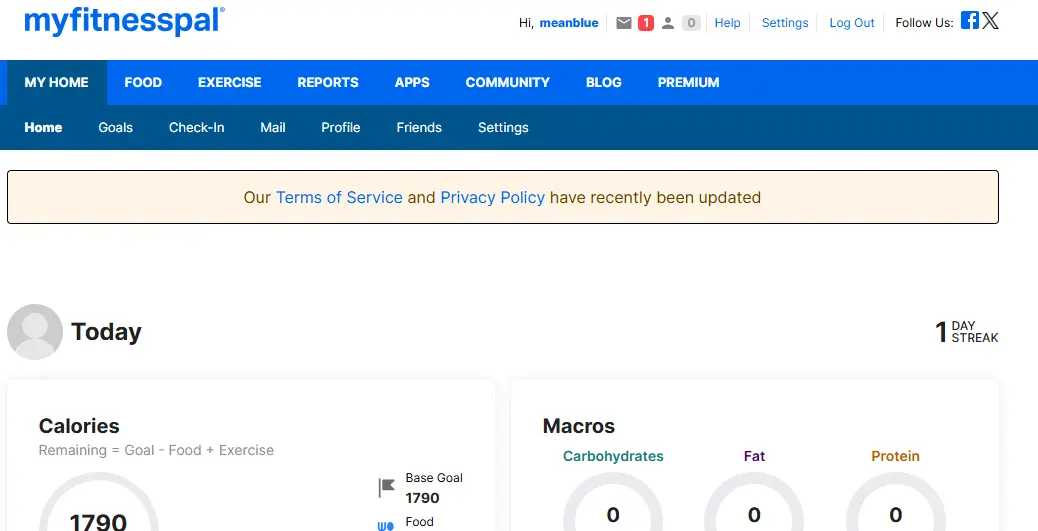
Task: Open the PREMIUM main tab
Action: (x=688, y=83)
